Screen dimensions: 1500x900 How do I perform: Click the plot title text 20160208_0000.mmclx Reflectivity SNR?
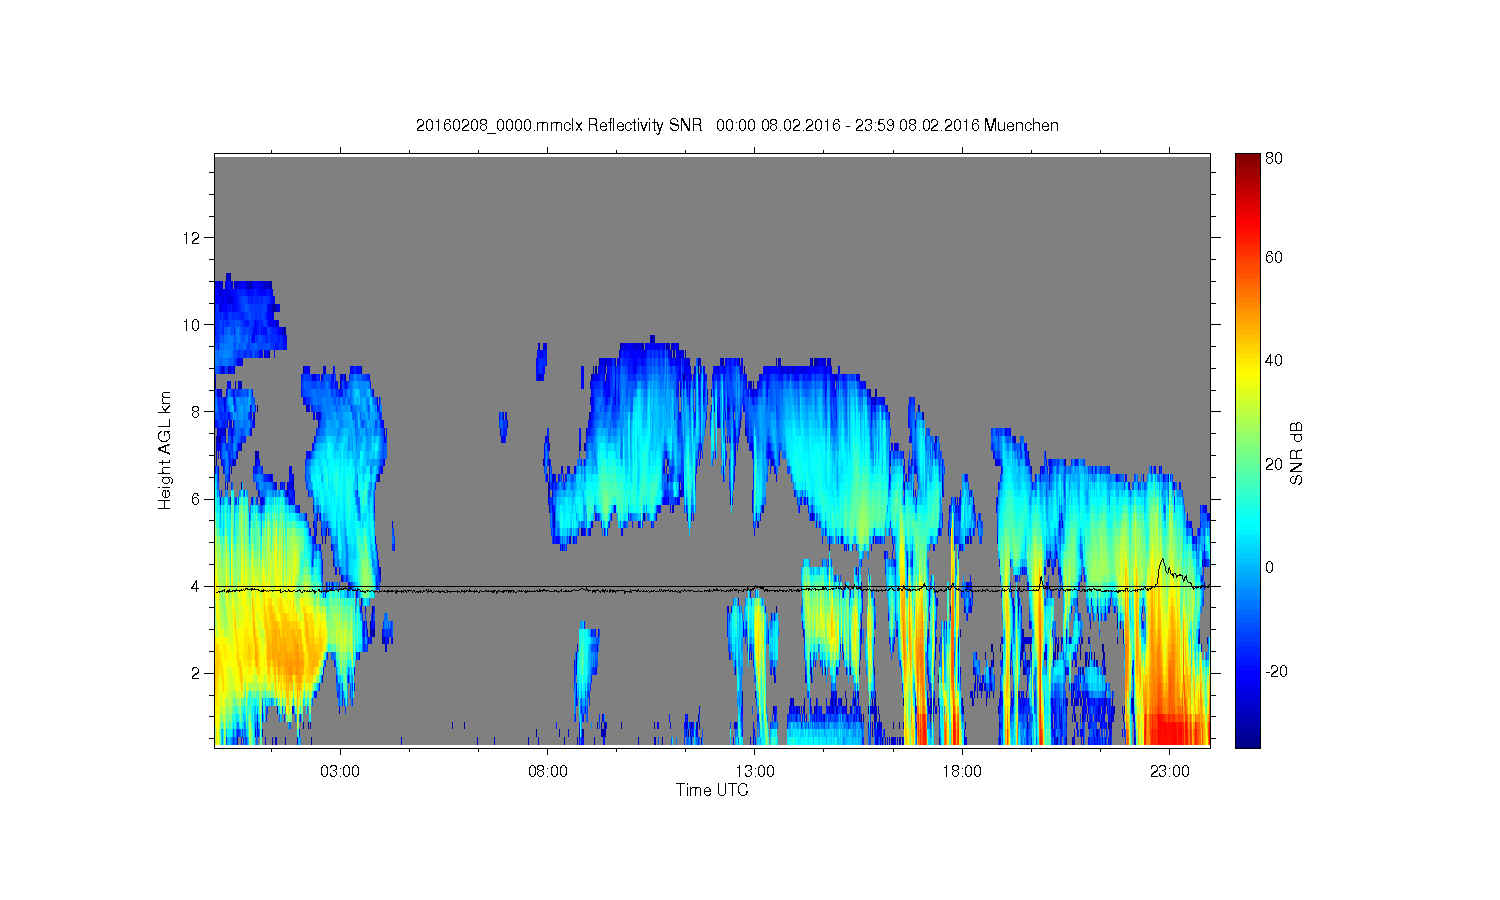[x=559, y=125]
